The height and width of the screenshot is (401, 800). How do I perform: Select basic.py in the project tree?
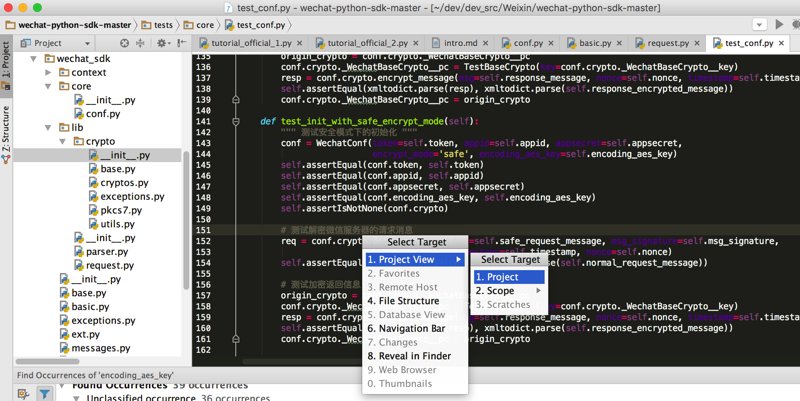pyautogui.click(x=84, y=307)
